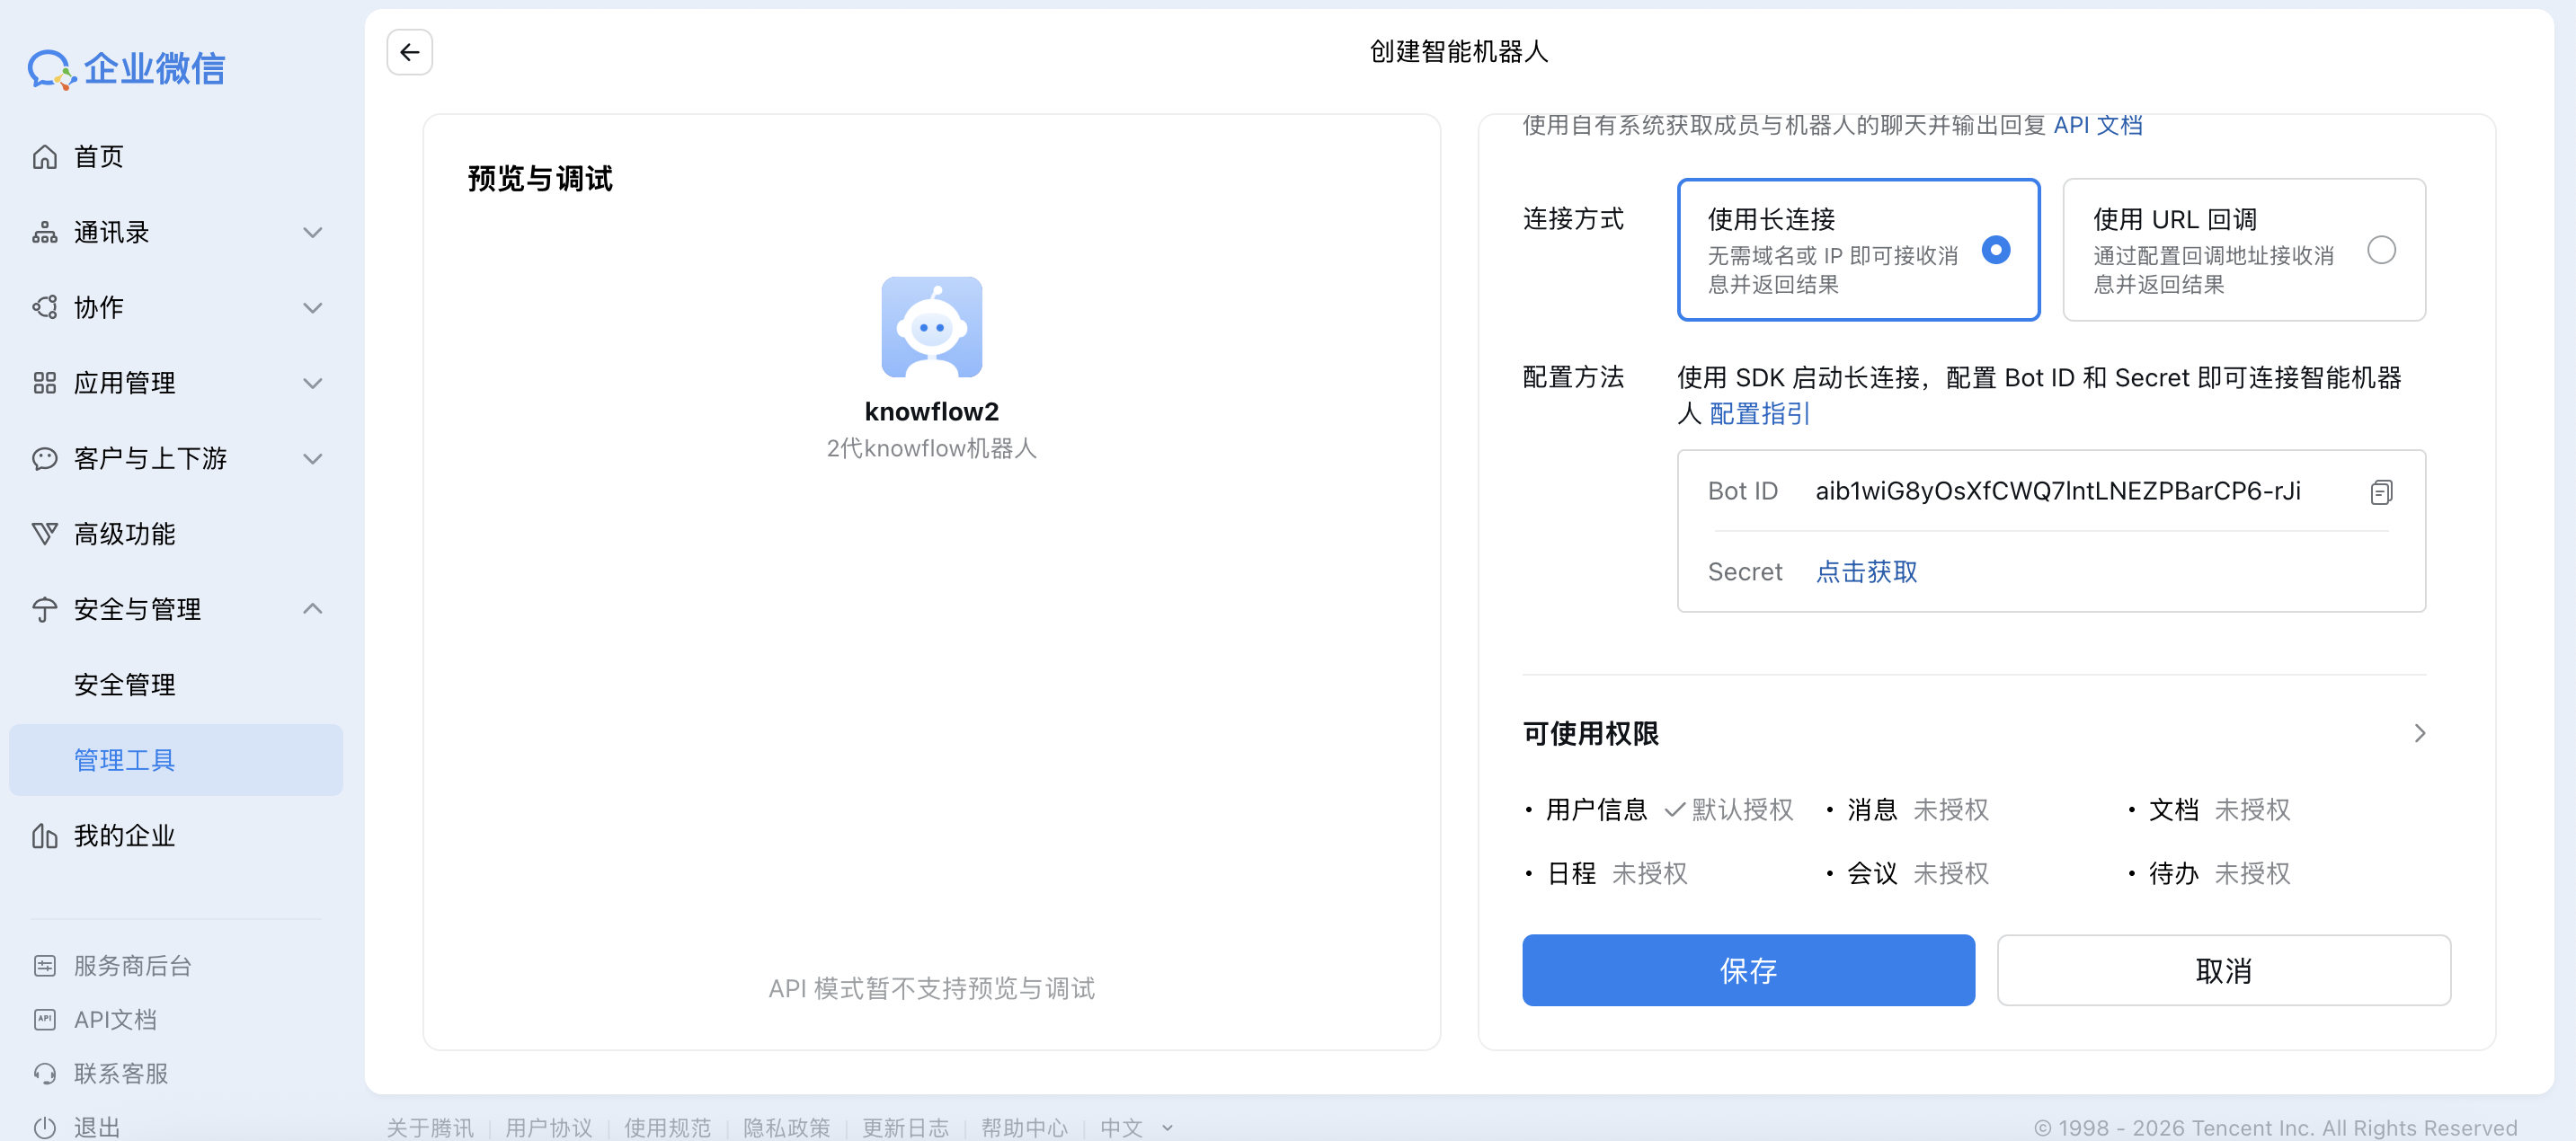Image resolution: width=2576 pixels, height=1141 pixels.
Task: Click the 会议 未授权 permission entry
Action: click(x=1907, y=873)
